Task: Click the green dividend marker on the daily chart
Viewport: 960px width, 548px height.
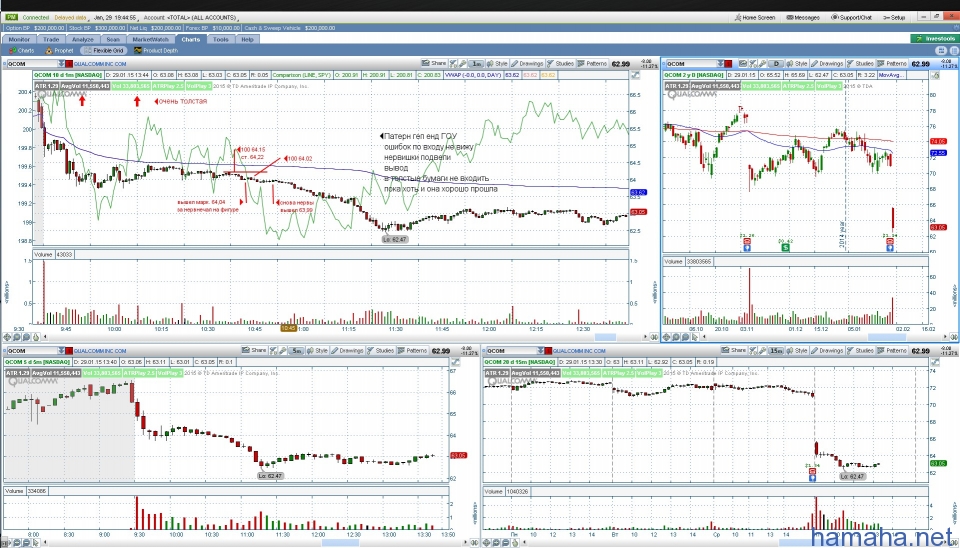Action: tap(786, 247)
